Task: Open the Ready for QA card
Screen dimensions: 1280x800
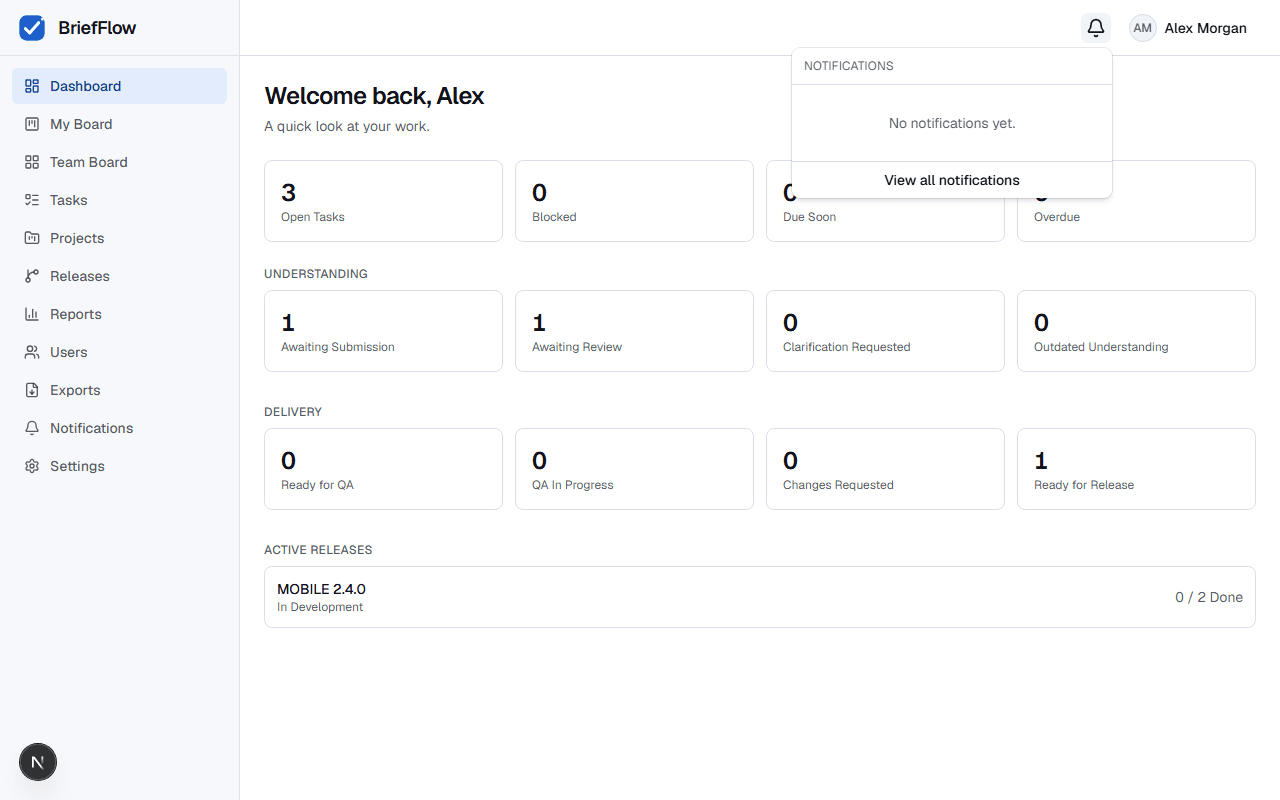Action: 383,469
